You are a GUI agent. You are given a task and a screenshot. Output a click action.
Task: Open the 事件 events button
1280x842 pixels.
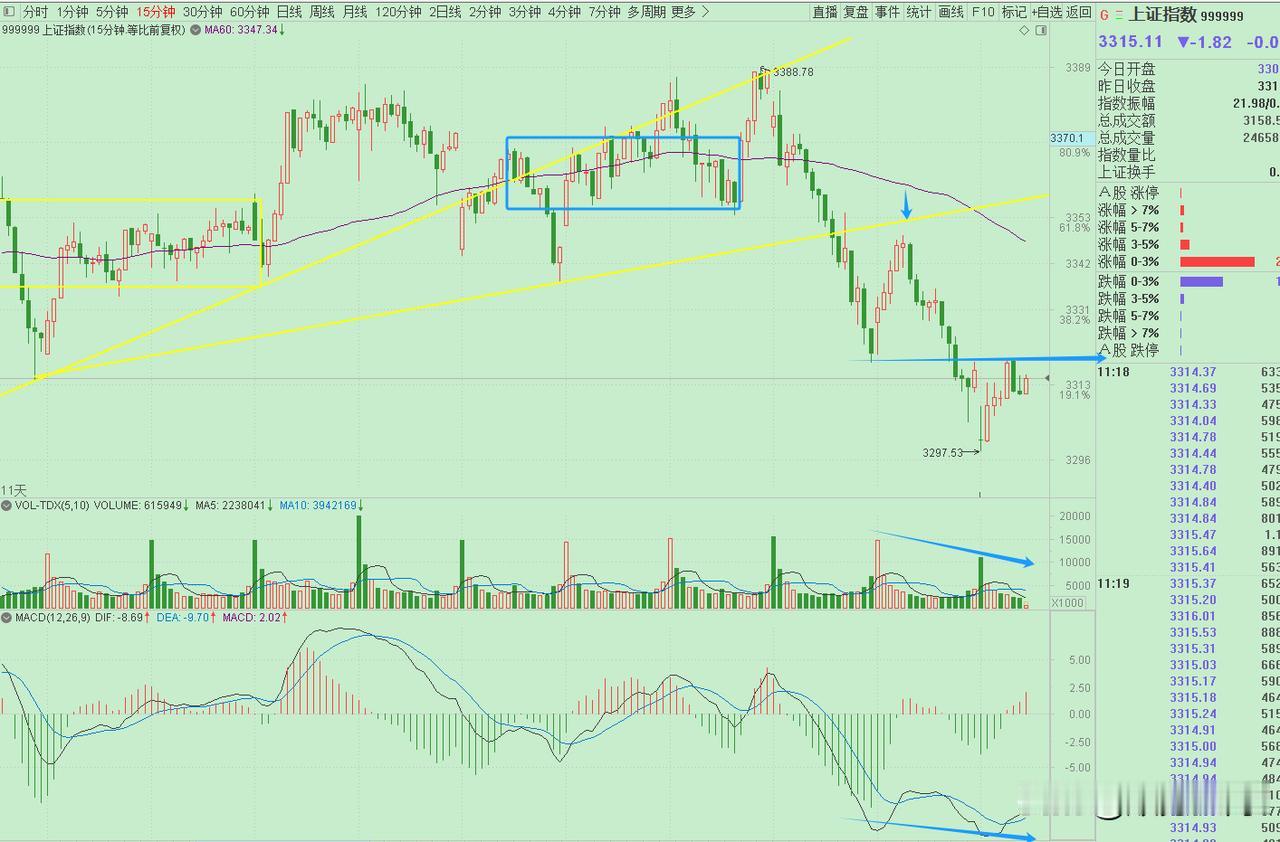(887, 12)
